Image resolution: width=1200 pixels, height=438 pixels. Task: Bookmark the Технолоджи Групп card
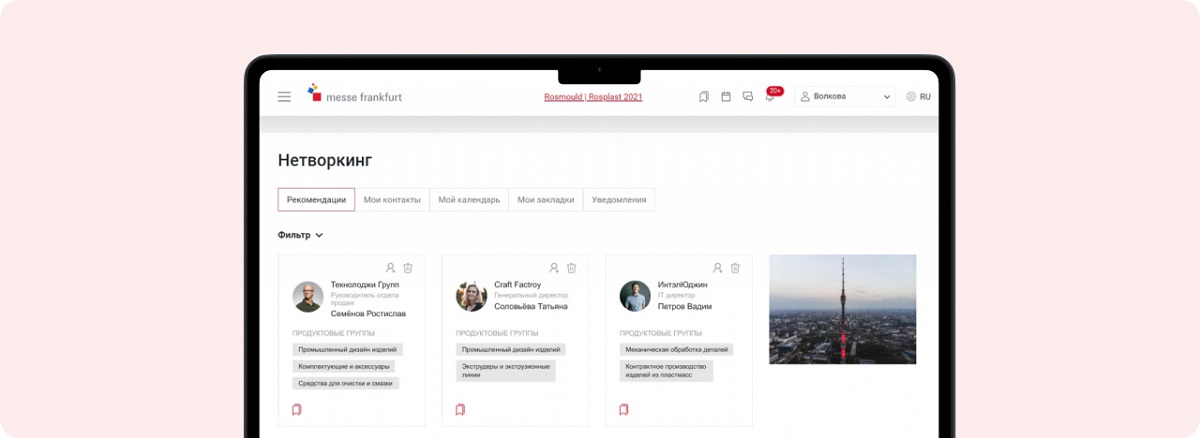point(297,409)
